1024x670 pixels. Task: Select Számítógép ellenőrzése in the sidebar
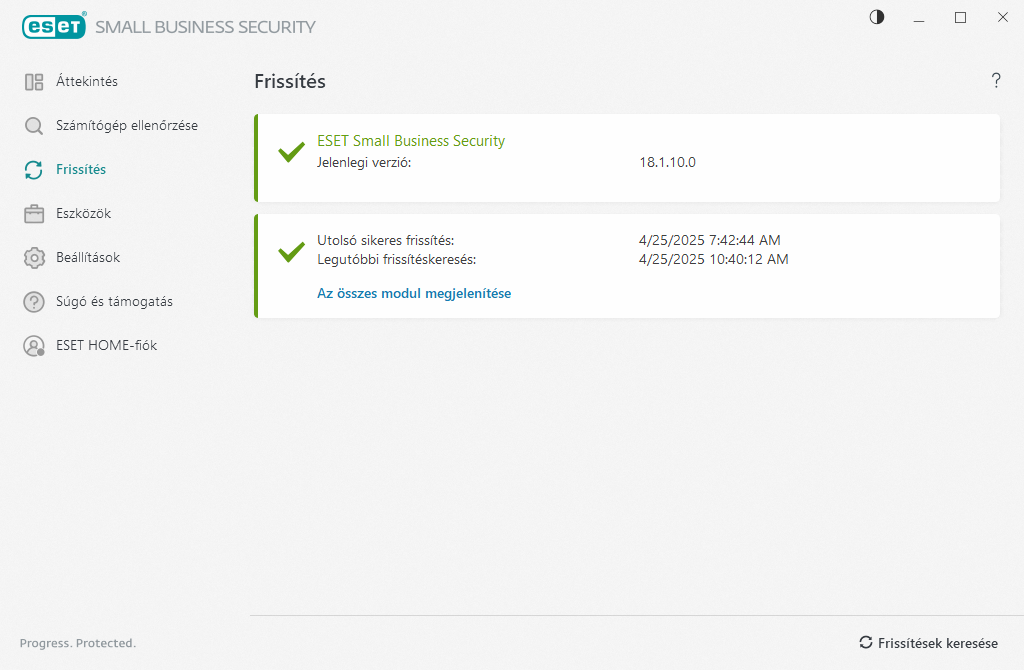(127, 126)
